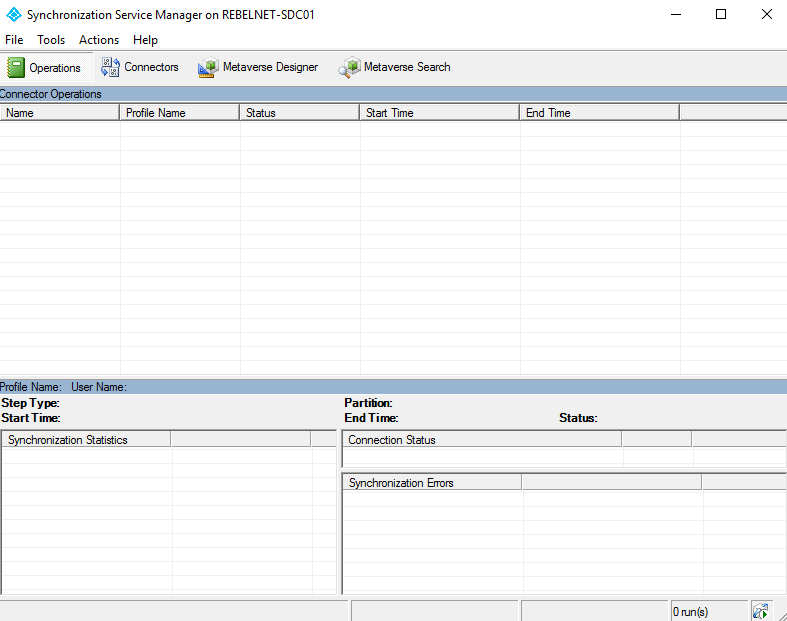Click Synchronization Statistics column header
This screenshot has width=787, height=621.
tap(86, 439)
